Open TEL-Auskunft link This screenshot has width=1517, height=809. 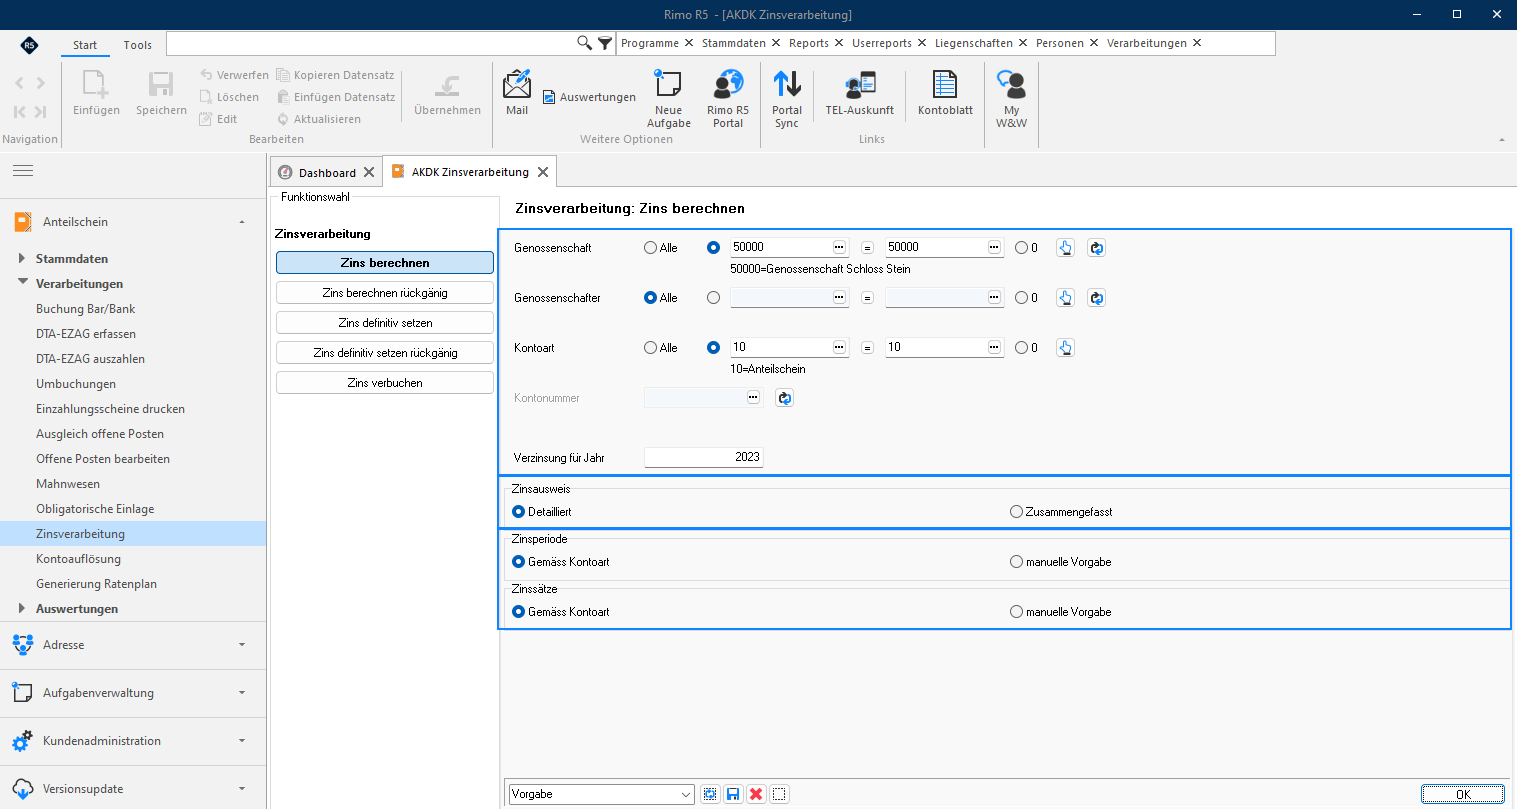tap(860, 93)
